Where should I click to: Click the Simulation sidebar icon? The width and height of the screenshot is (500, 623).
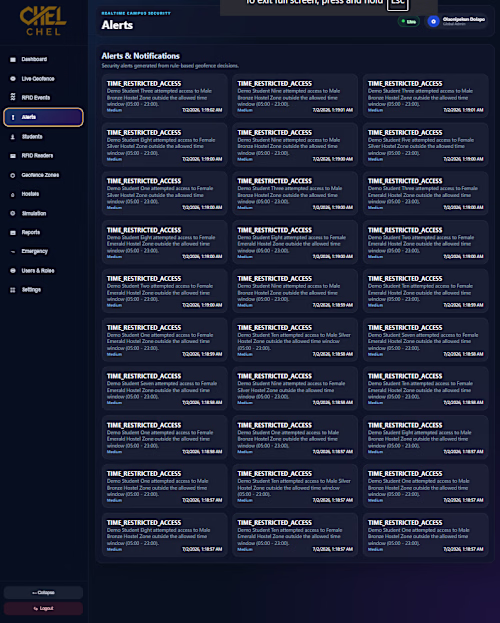coord(13,213)
